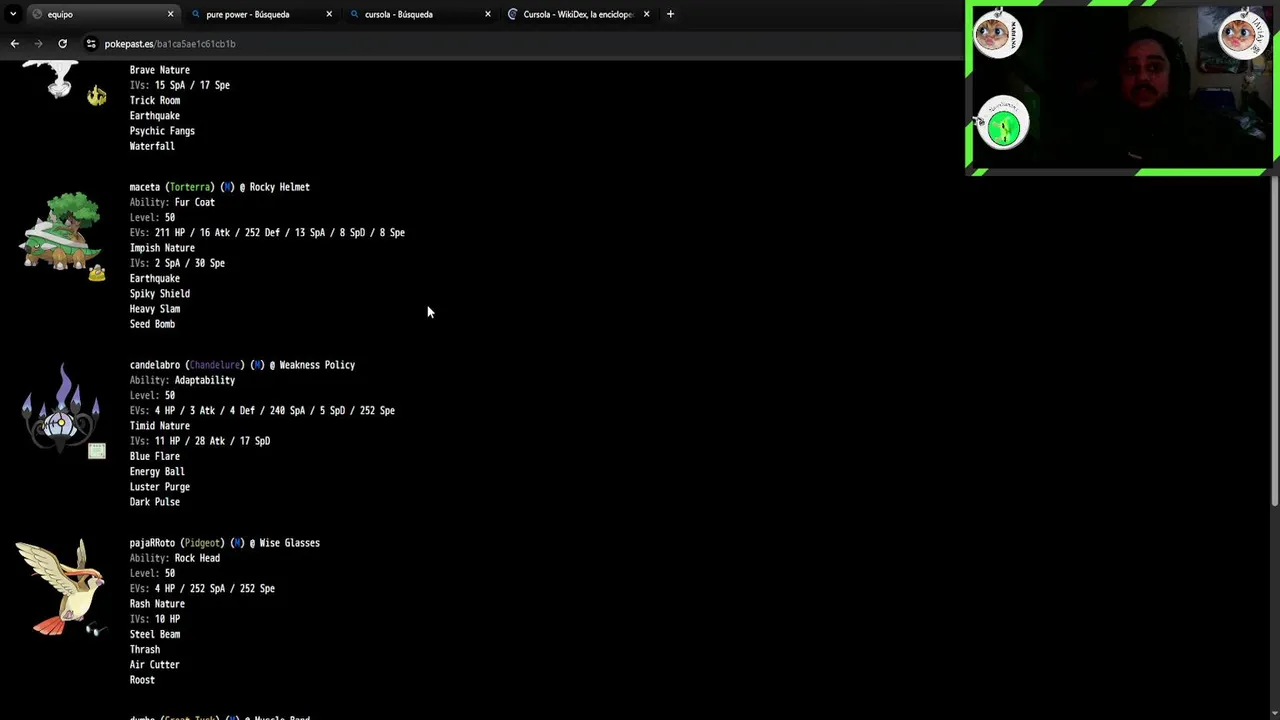This screenshot has height=720, width=1280.
Task: Click the Blue Flare move
Action: point(155,456)
